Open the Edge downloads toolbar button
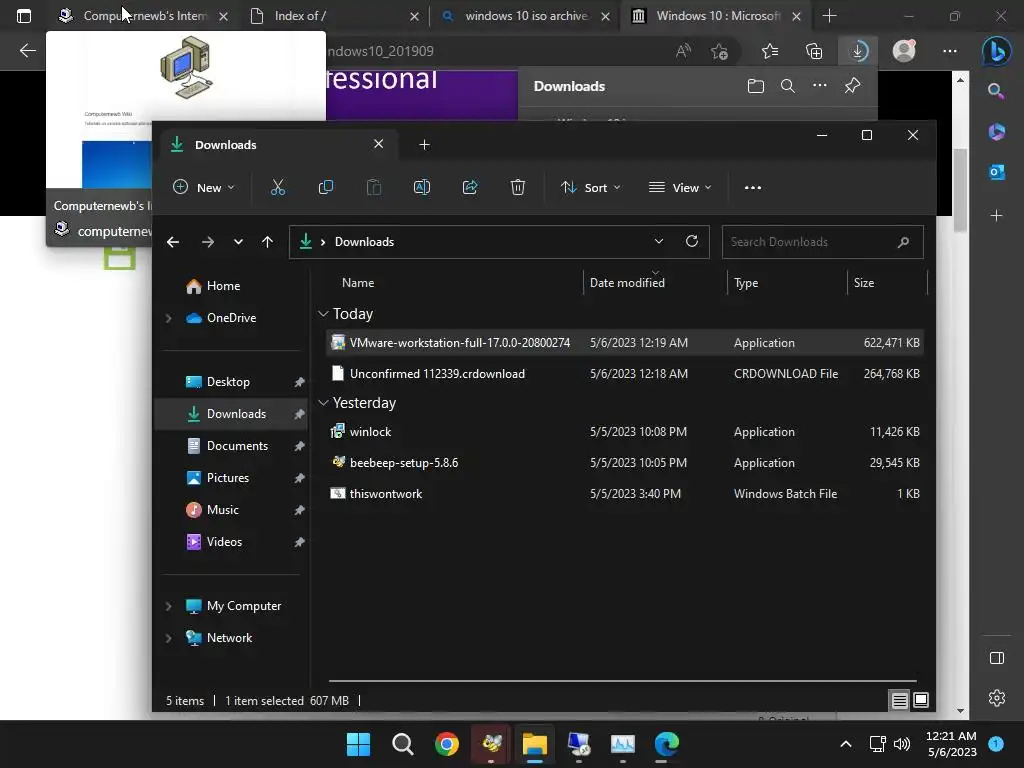Viewport: 1024px width, 768px height. 857,51
